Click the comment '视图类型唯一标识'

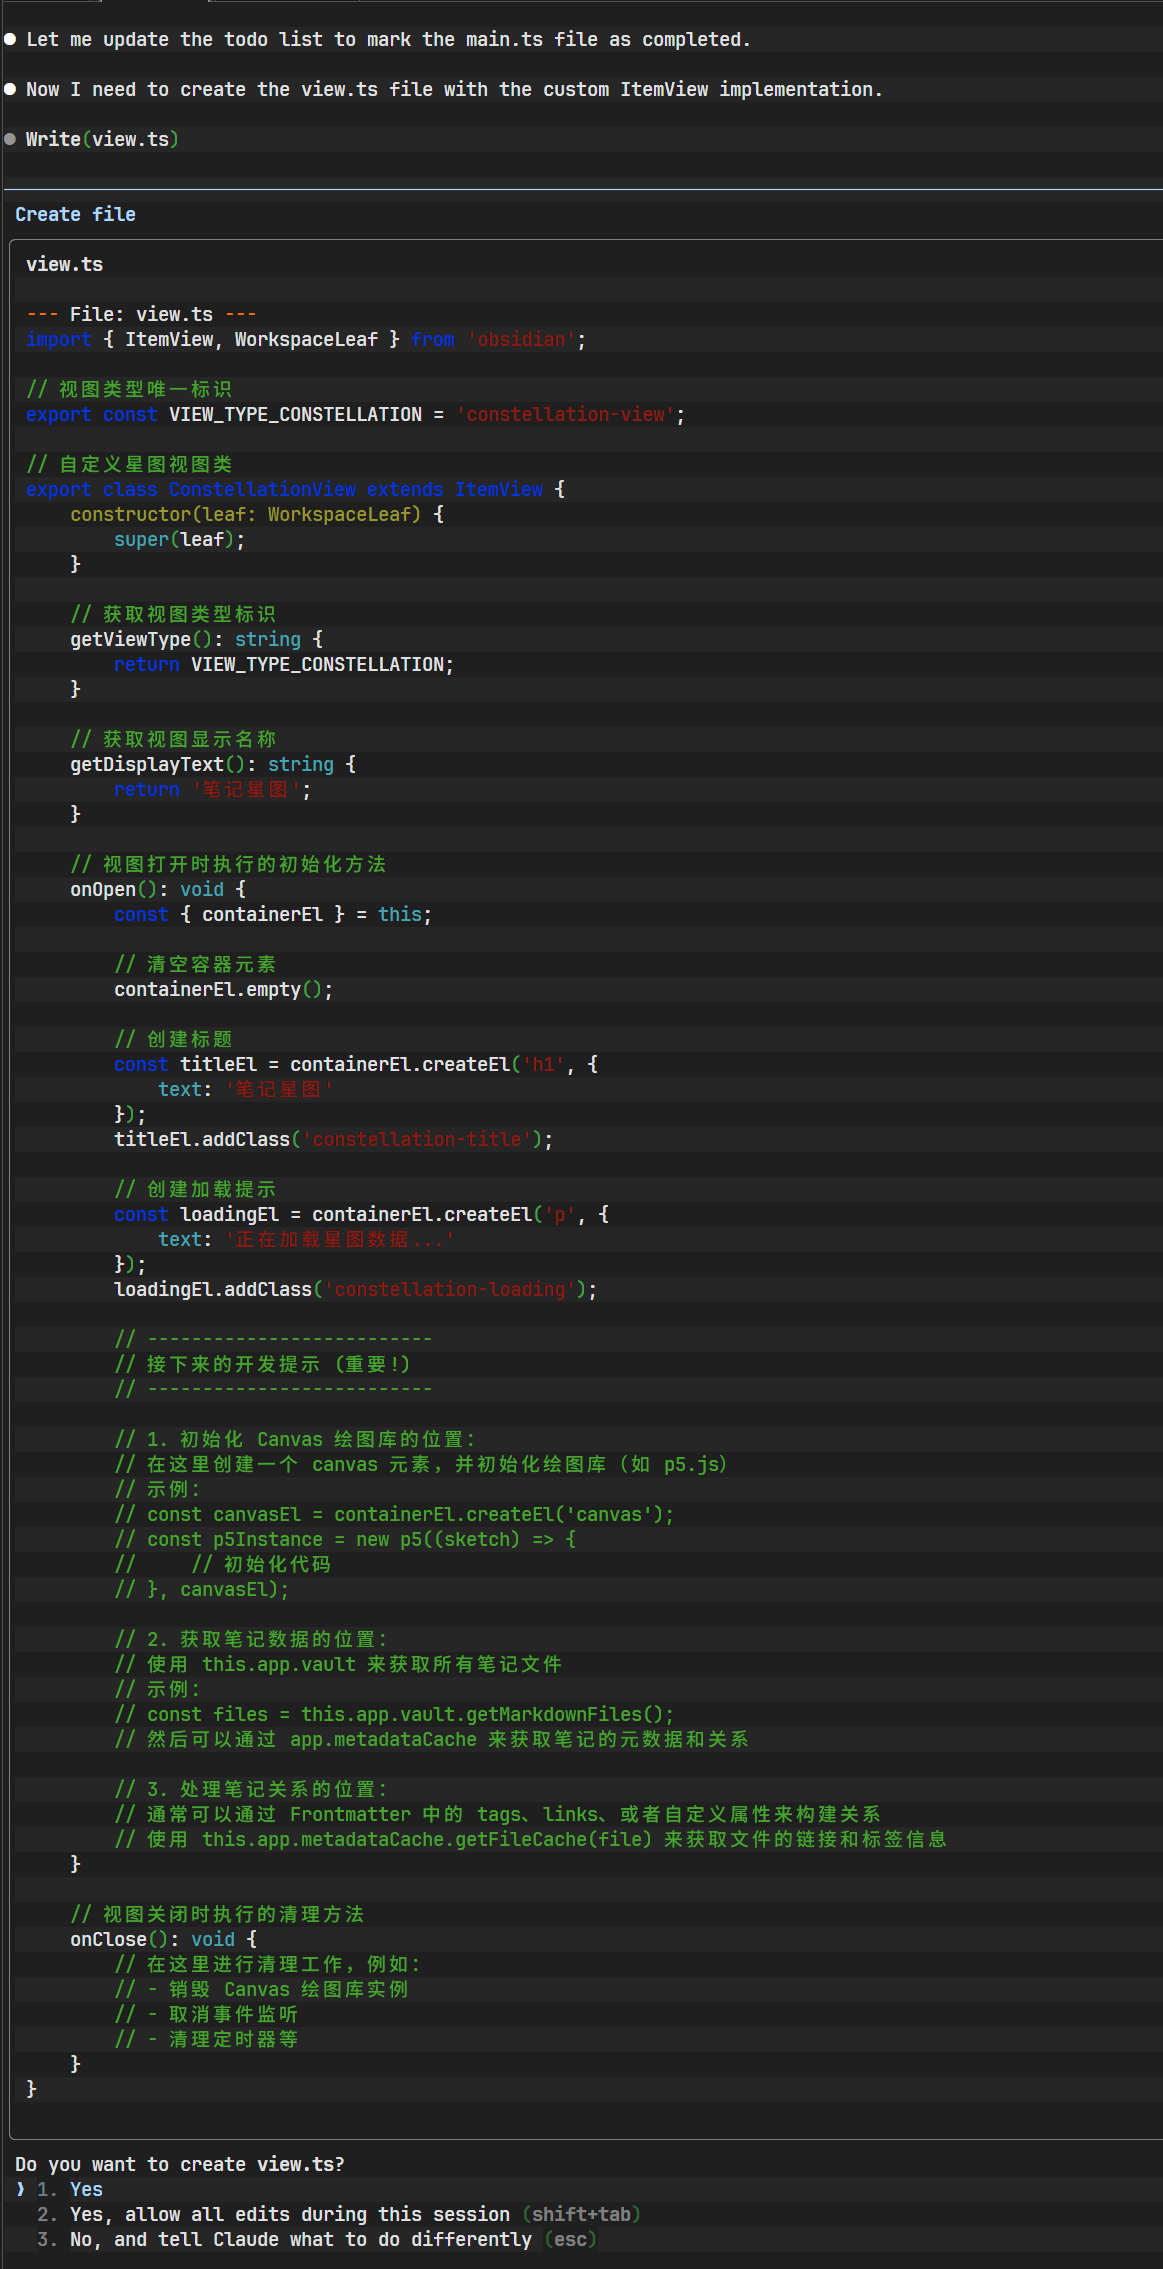click(129, 389)
